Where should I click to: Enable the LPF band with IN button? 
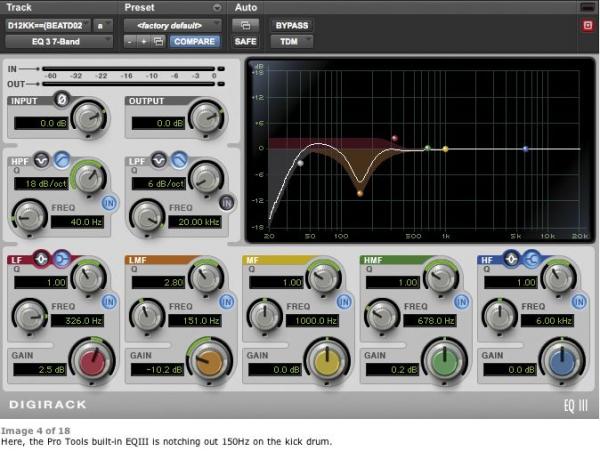coord(227,204)
